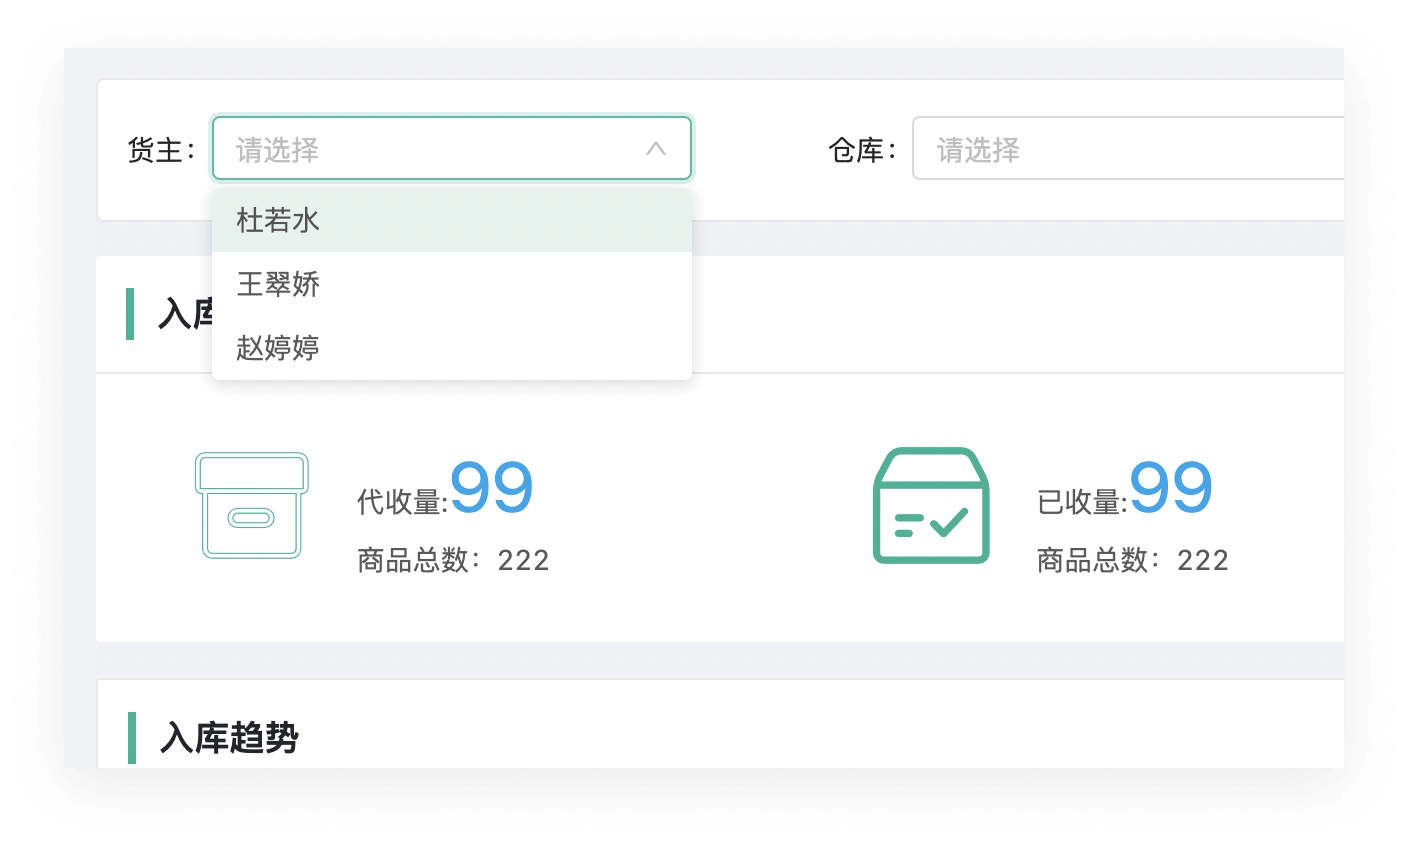This screenshot has height=848, width=1408.
Task: Click 商品总数: 222 under 已收量
Action: point(1132,560)
